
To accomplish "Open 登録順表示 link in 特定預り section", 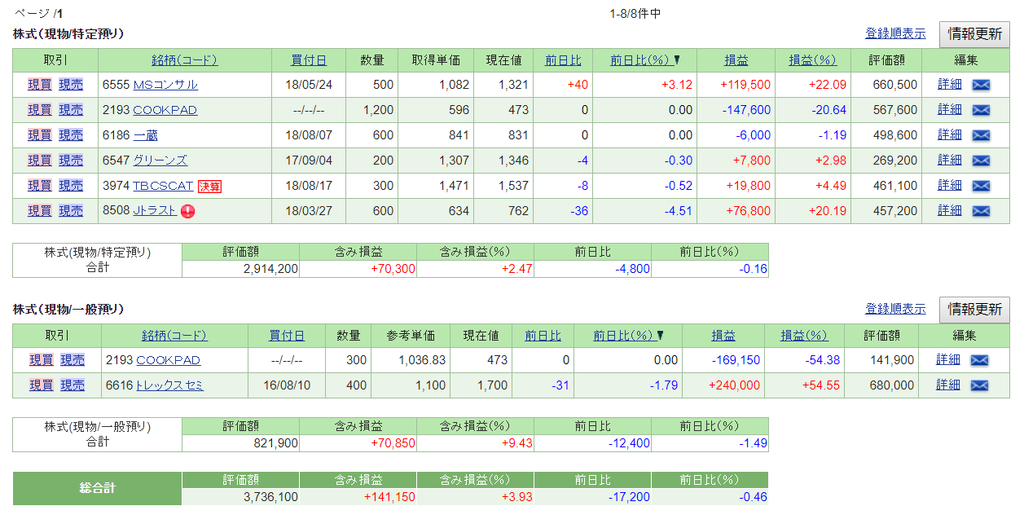I will 895,33.
